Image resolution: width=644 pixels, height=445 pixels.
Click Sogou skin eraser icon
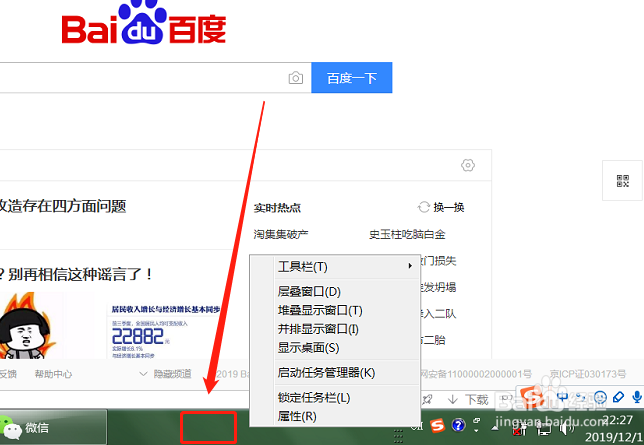pos(618,397)
